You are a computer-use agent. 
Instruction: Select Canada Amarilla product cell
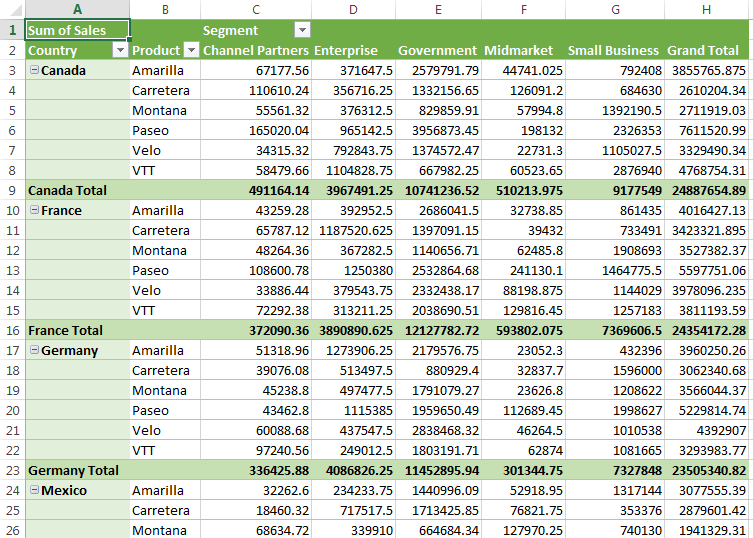tap(165, 70)
